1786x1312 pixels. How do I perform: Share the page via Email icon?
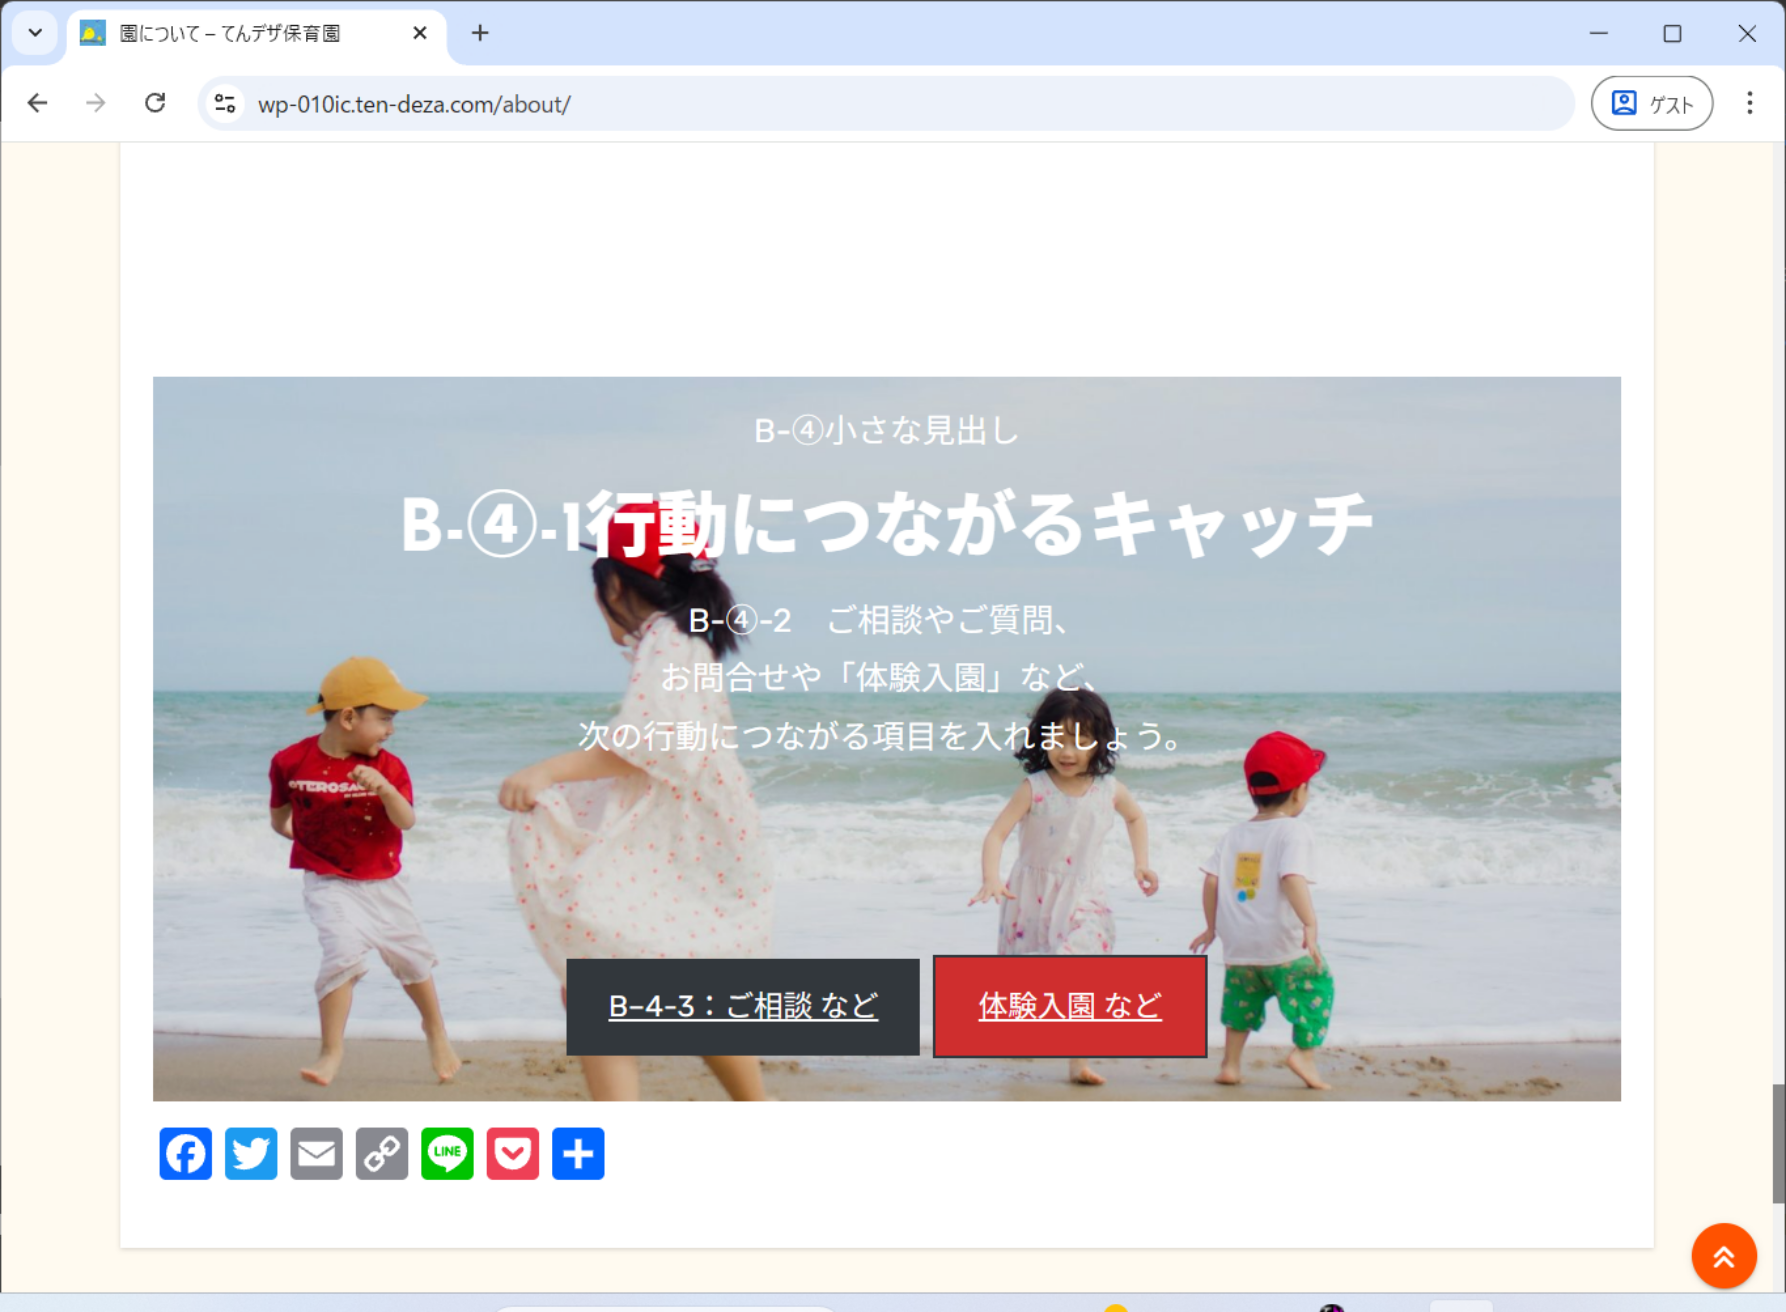[x=316, y=1154]
